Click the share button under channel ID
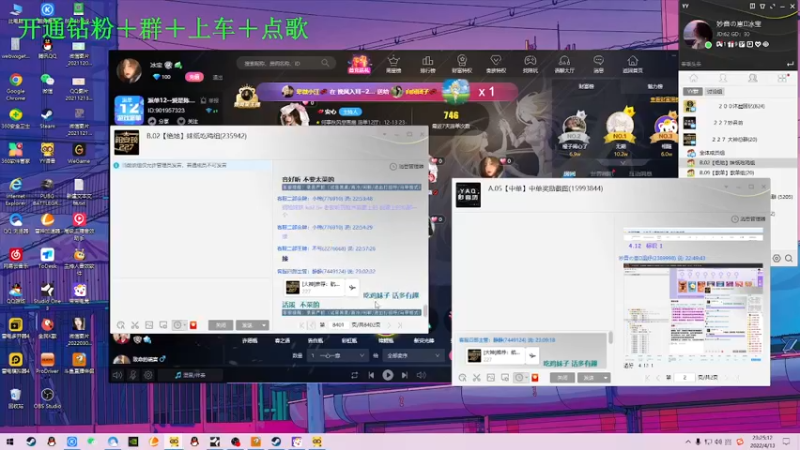800x450 pixels. click(159, 121)
